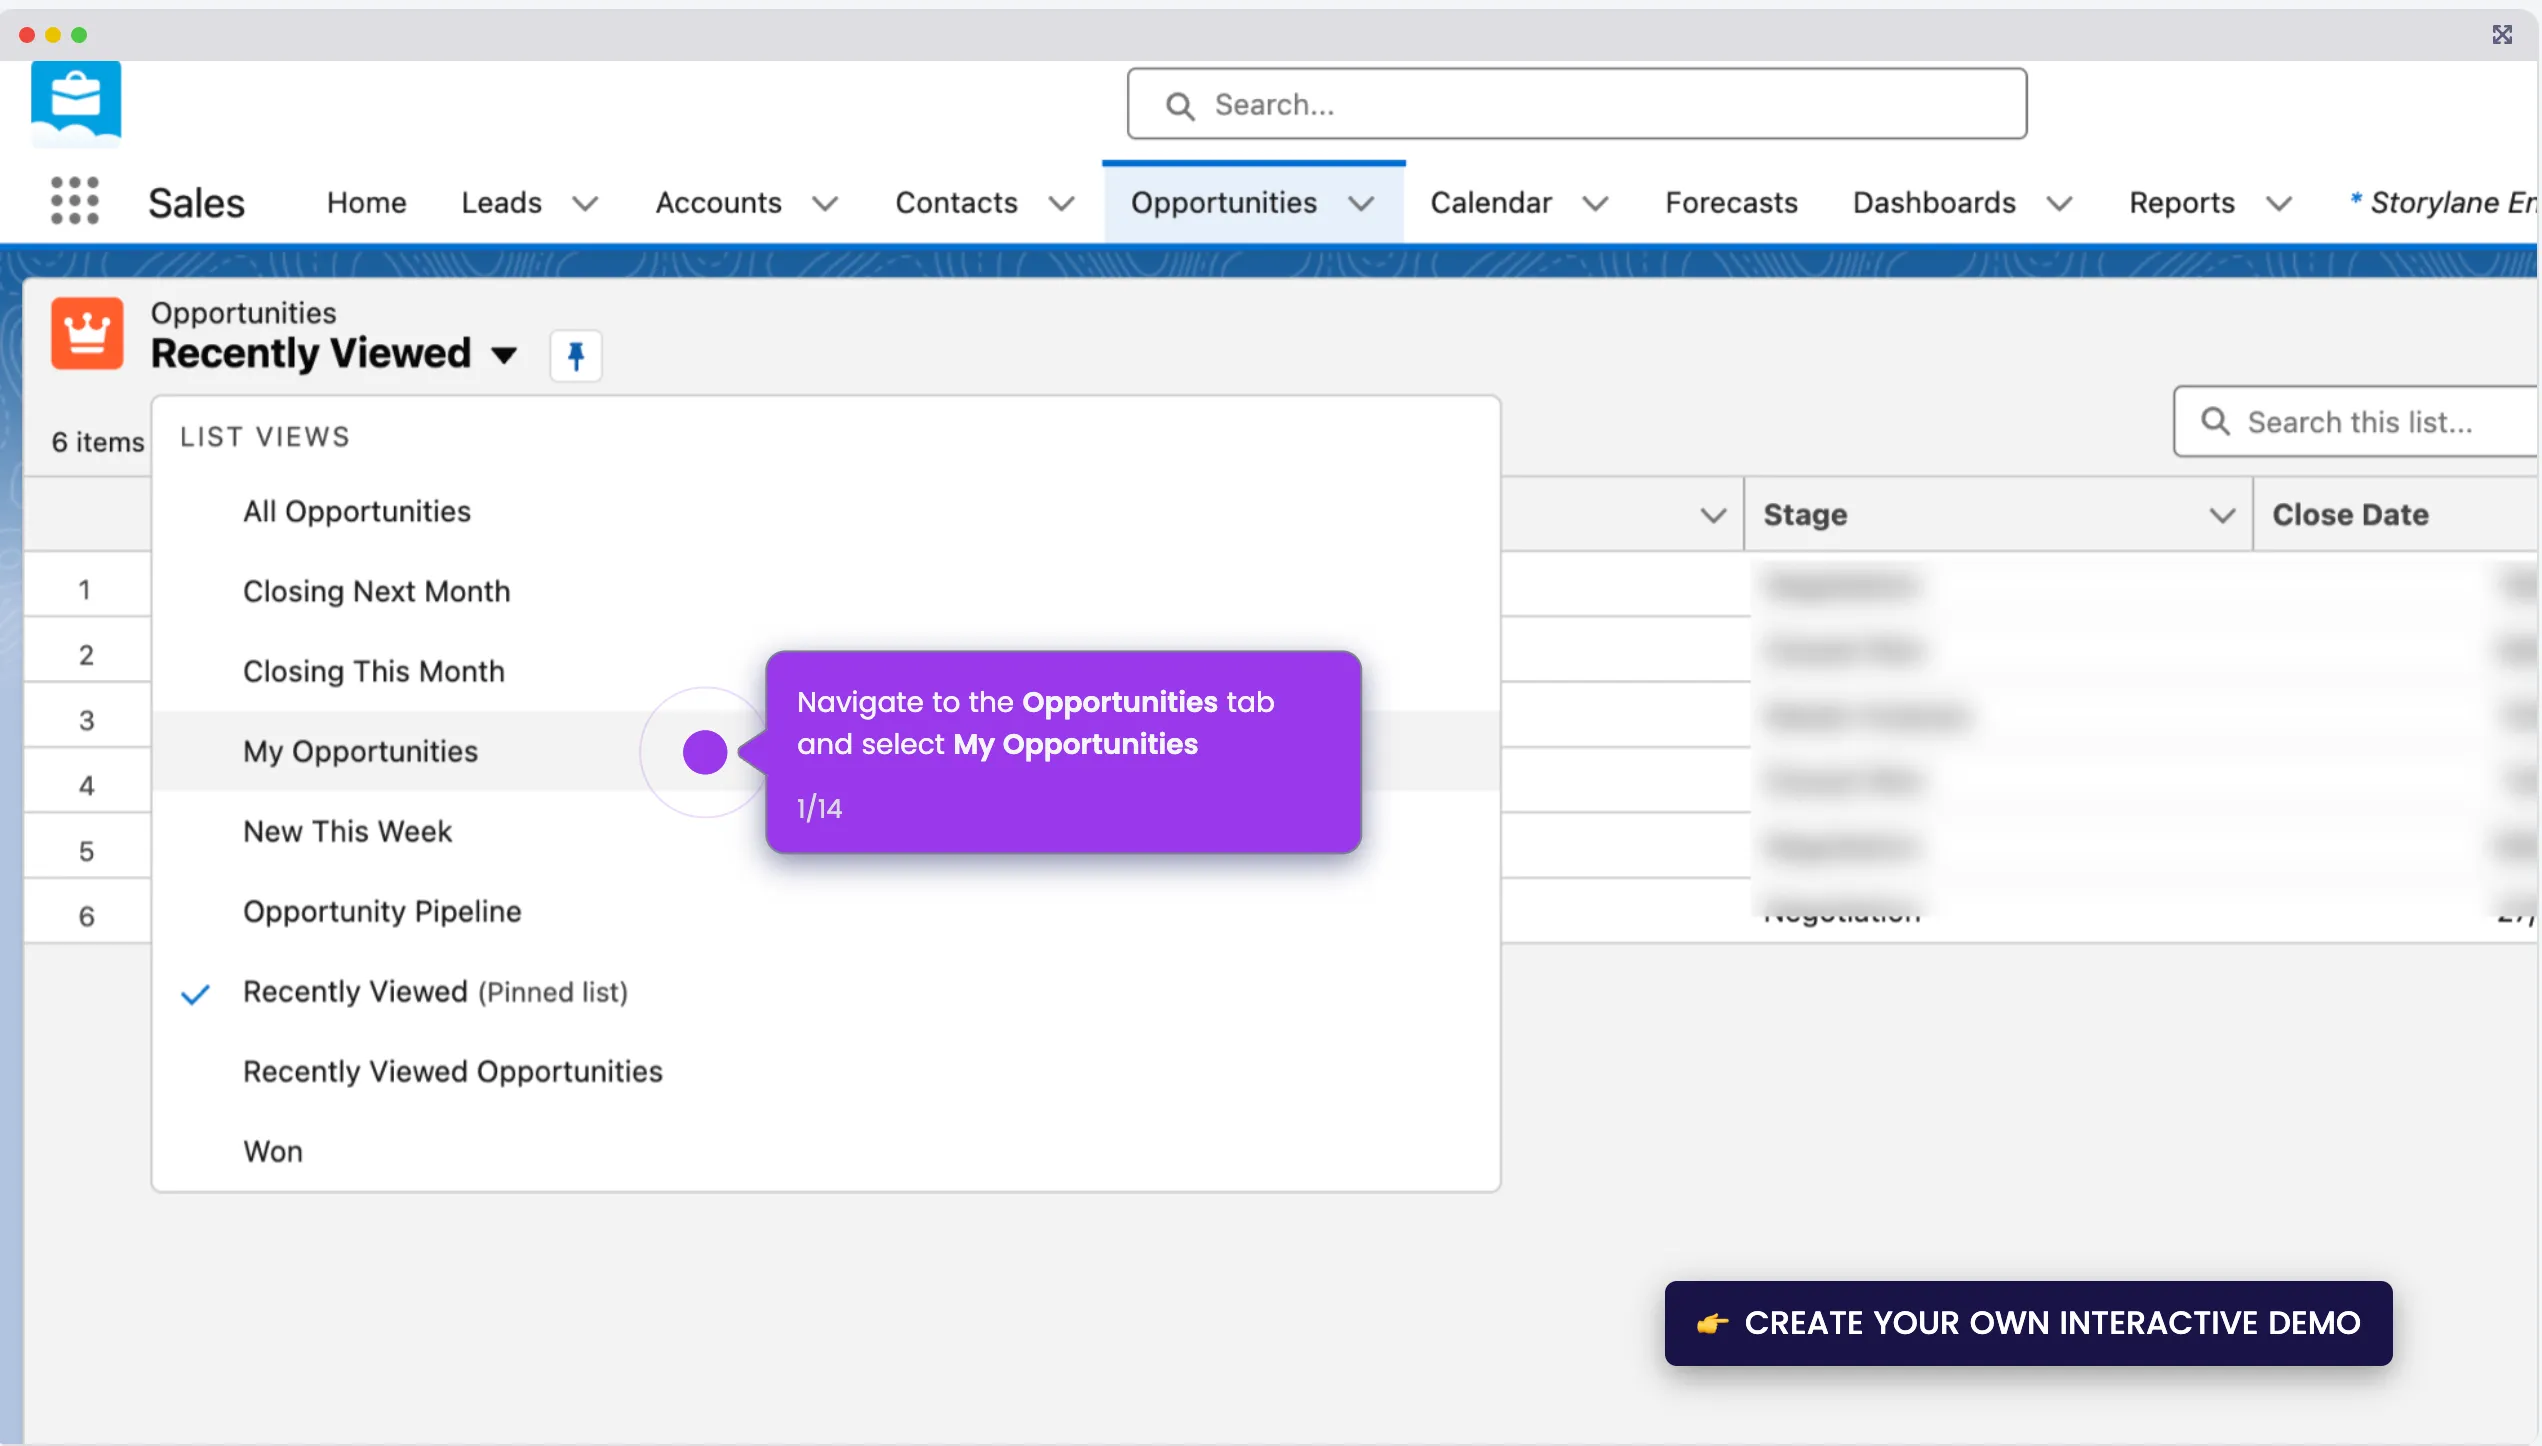Open the App Launcher dots grid
The height and width of the screenshot is (1446, 2542).
[x=75, y=201]
